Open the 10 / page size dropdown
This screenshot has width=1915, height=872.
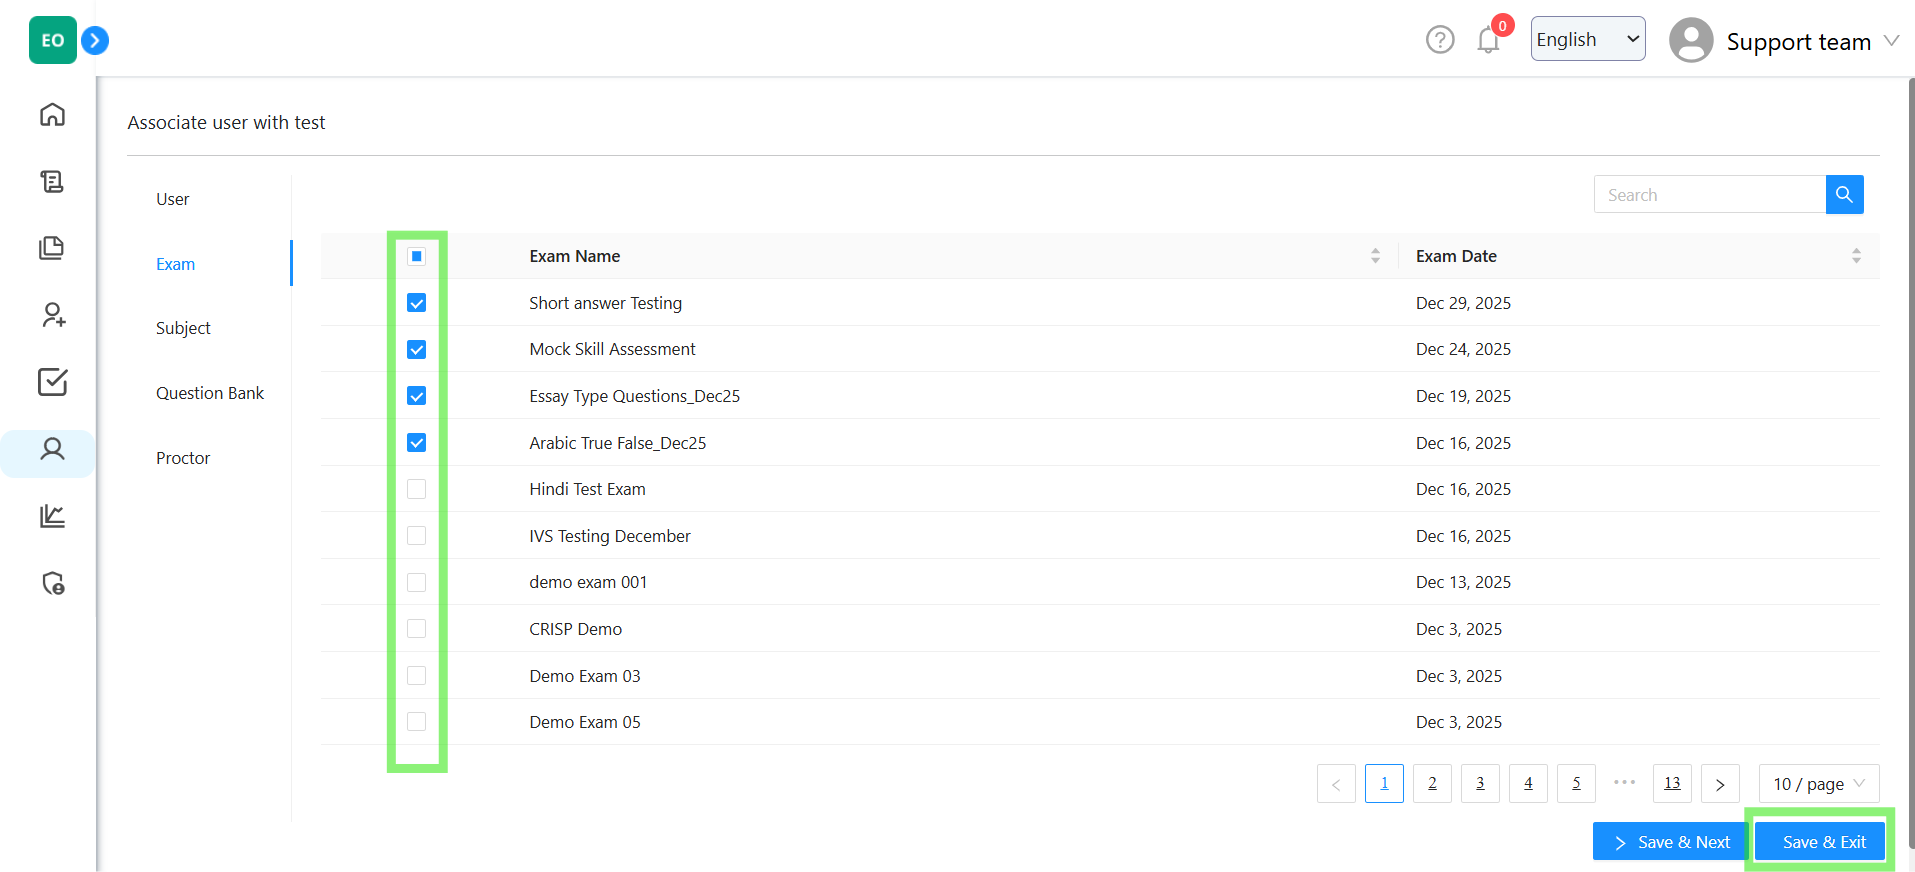[x=1818, y=784]
